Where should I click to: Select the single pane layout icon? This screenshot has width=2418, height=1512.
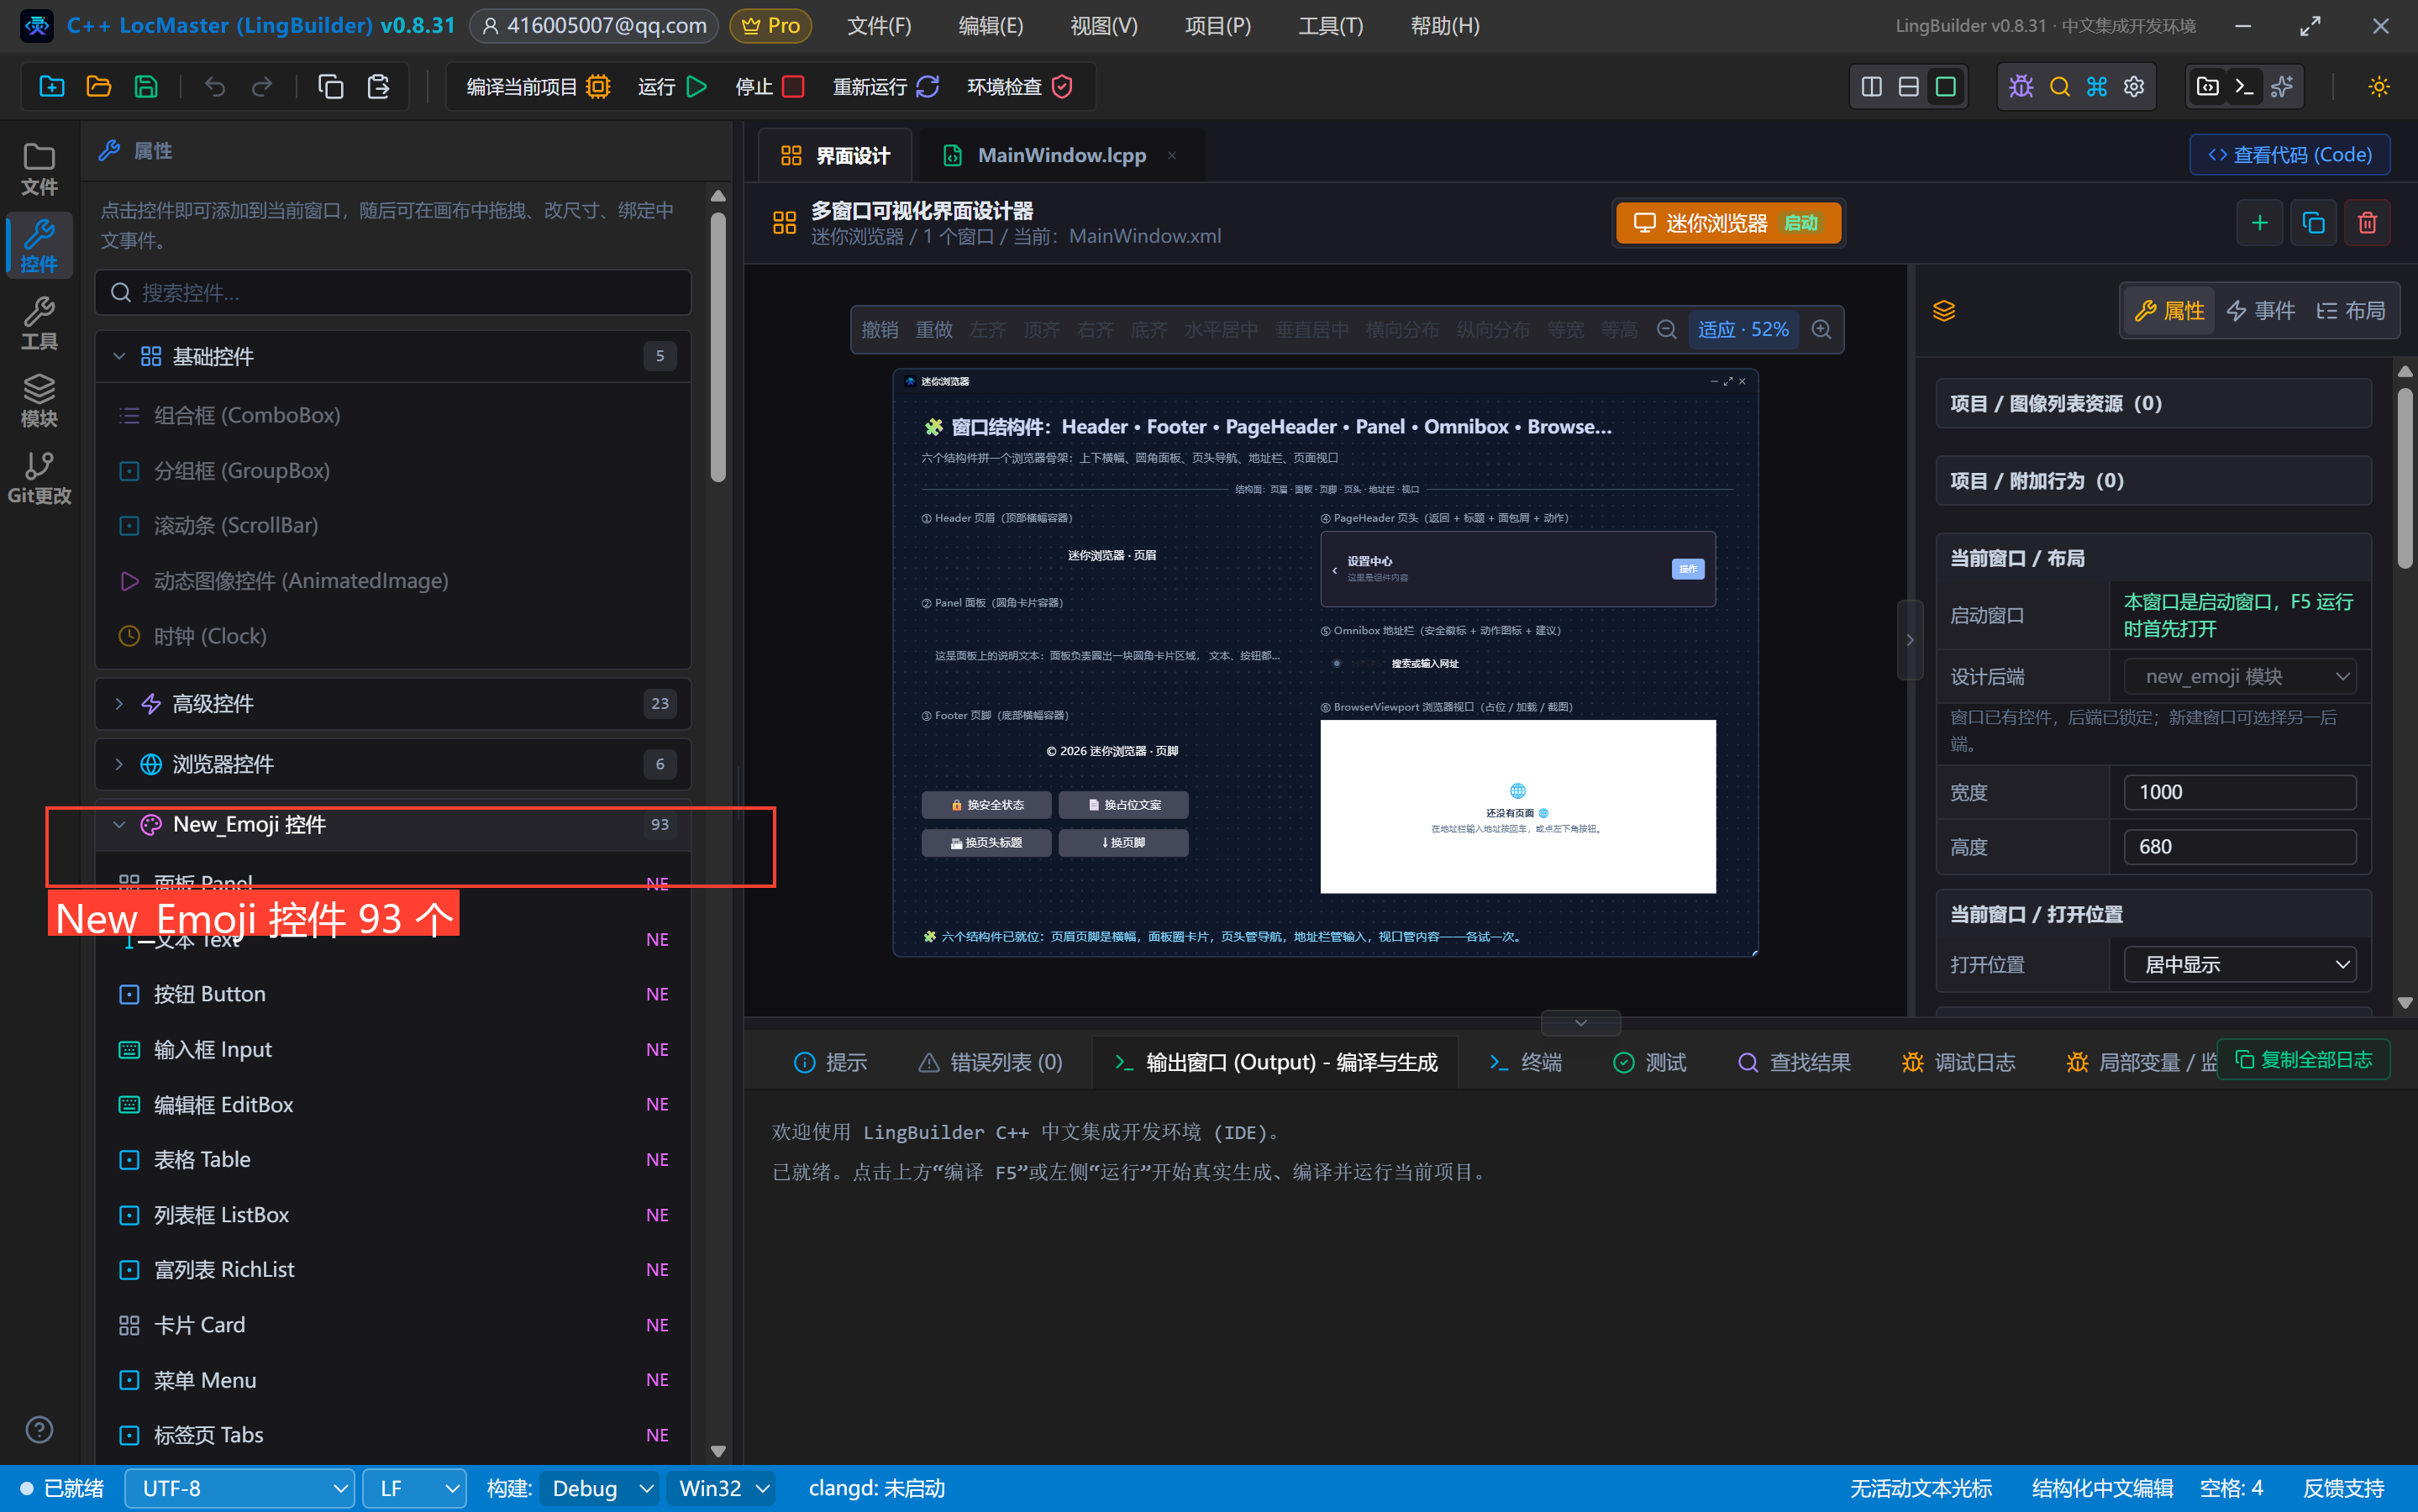click(1946, 87)
